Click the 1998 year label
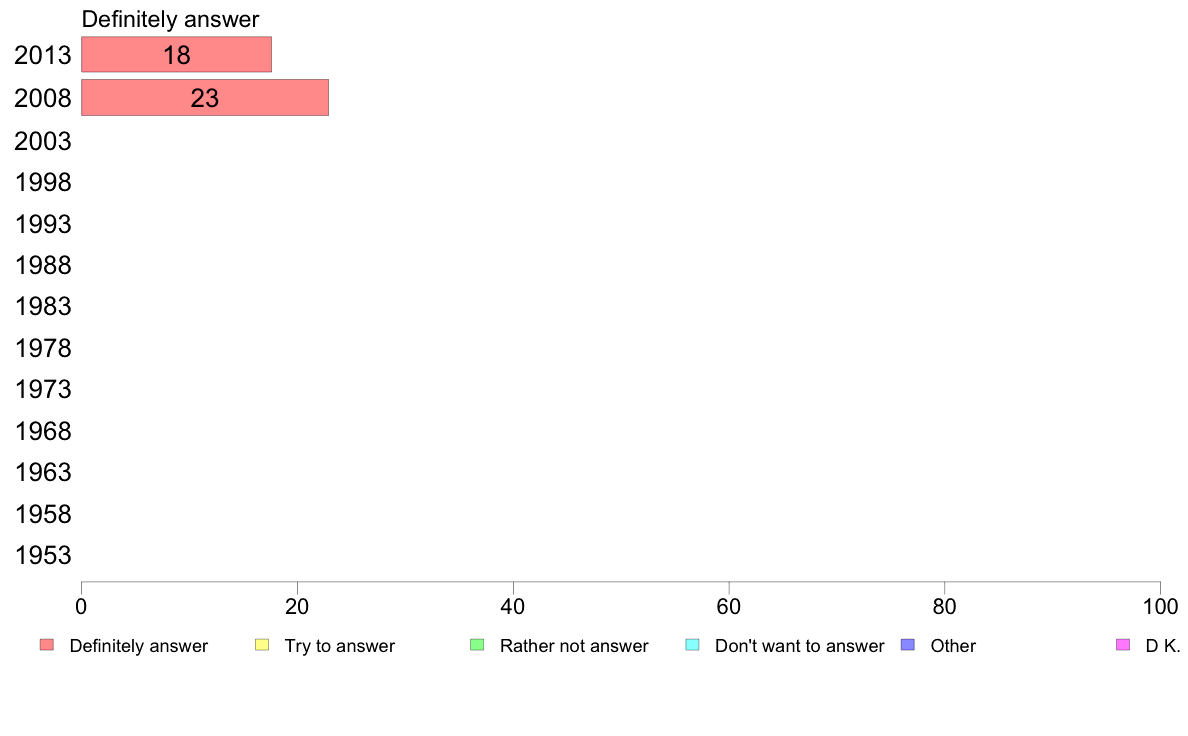1188x736 pixels. [43, 183]
